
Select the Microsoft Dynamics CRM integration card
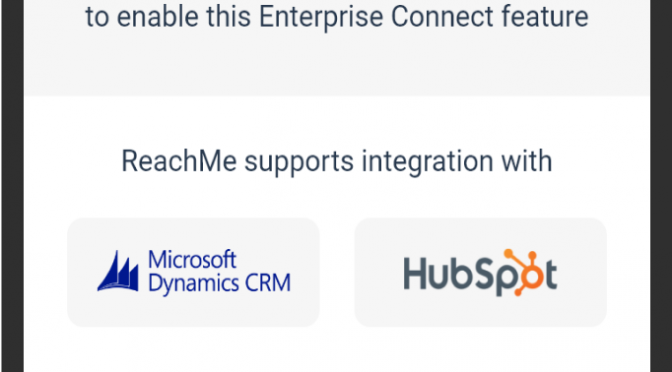[193, 272]
